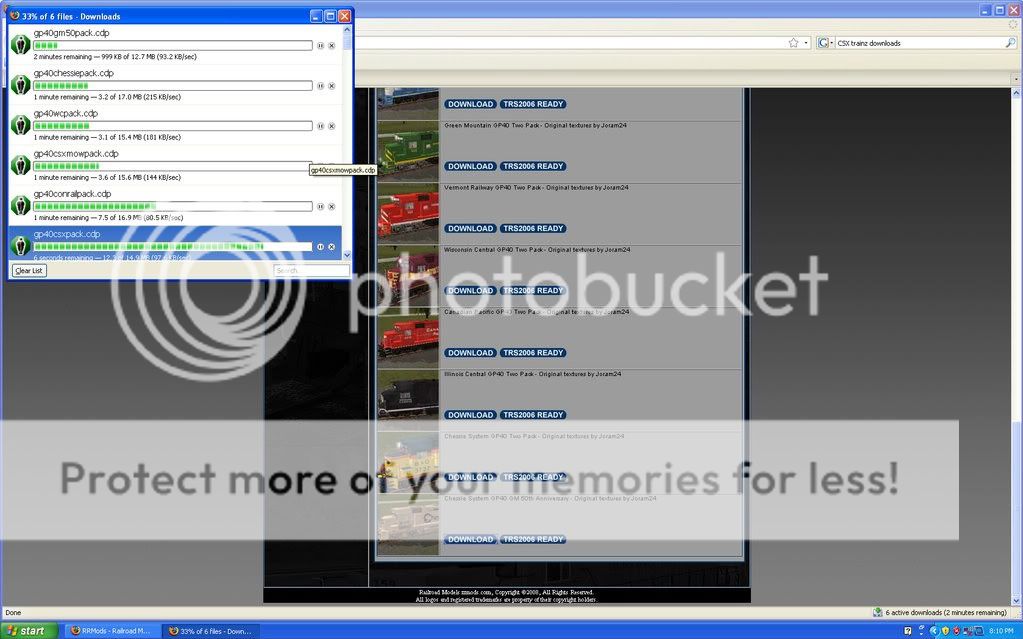
Task: Click active downloads icon in status bar
Action: click(878, 612)
